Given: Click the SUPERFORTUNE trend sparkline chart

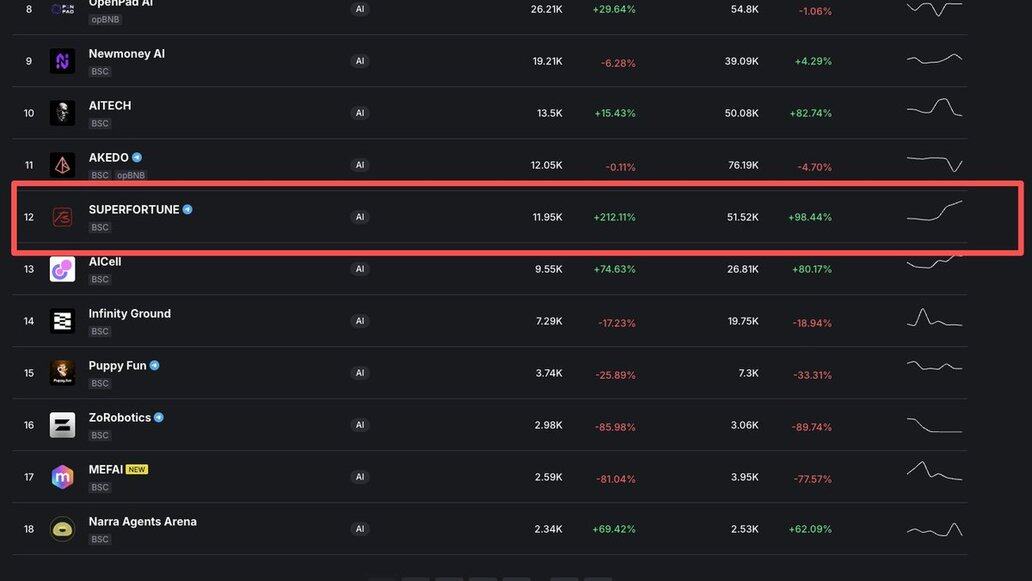Looking at the screenshot, I should (934, 212).
